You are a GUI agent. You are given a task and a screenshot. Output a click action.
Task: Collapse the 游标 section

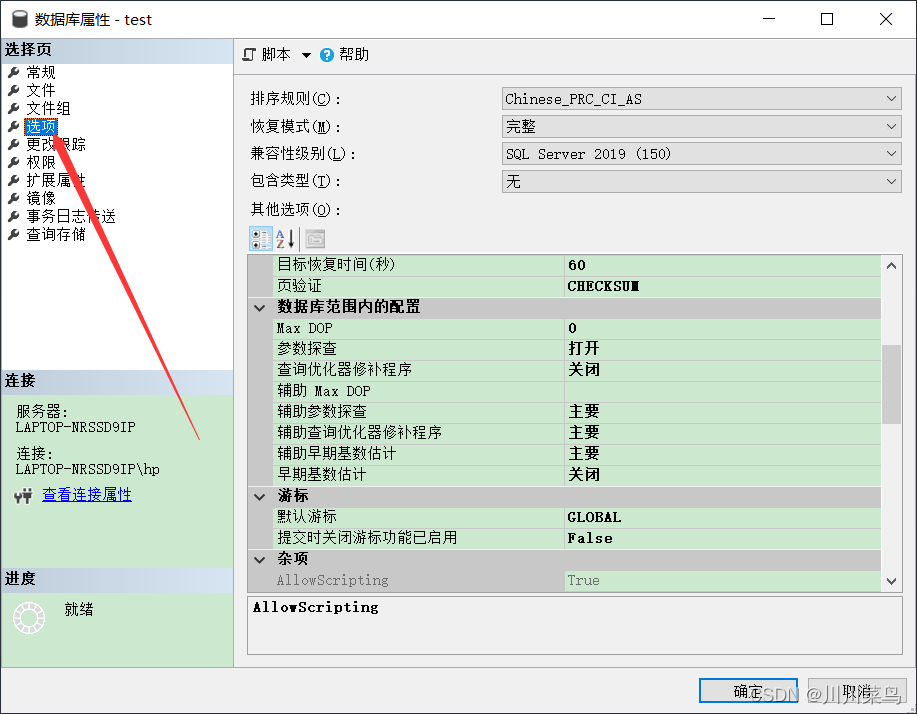260,496
